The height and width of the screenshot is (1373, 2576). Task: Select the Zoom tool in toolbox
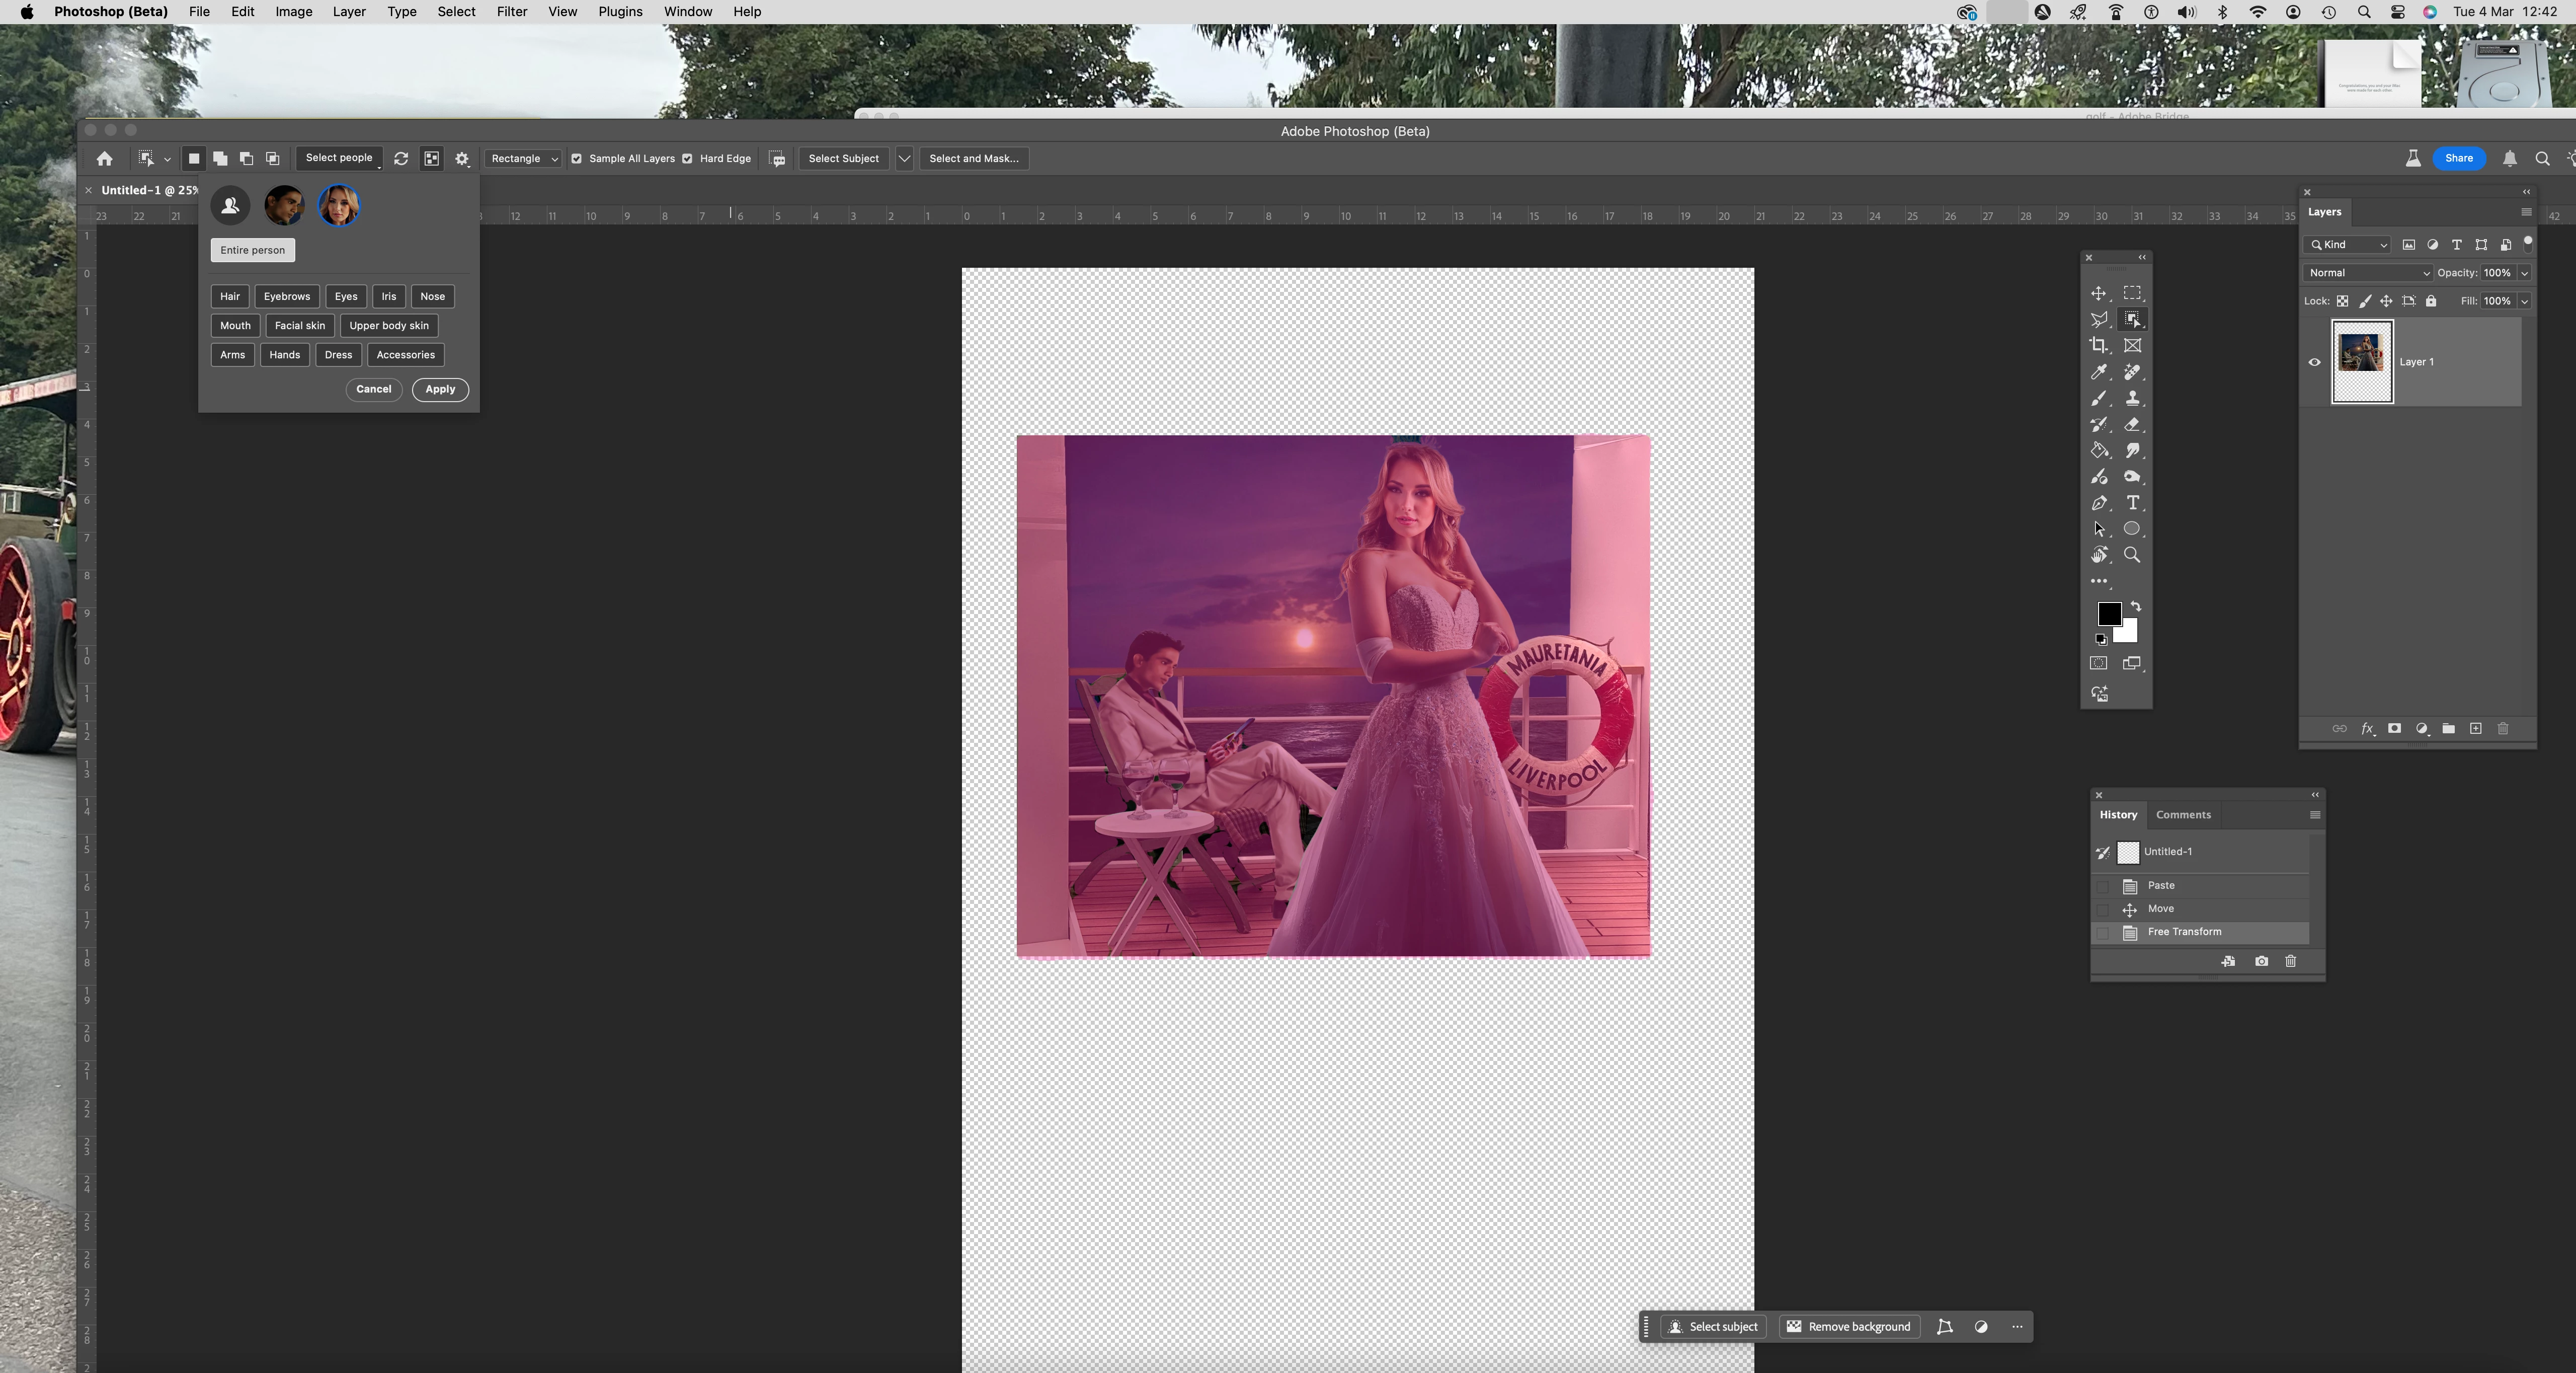tap(2132, 555)
